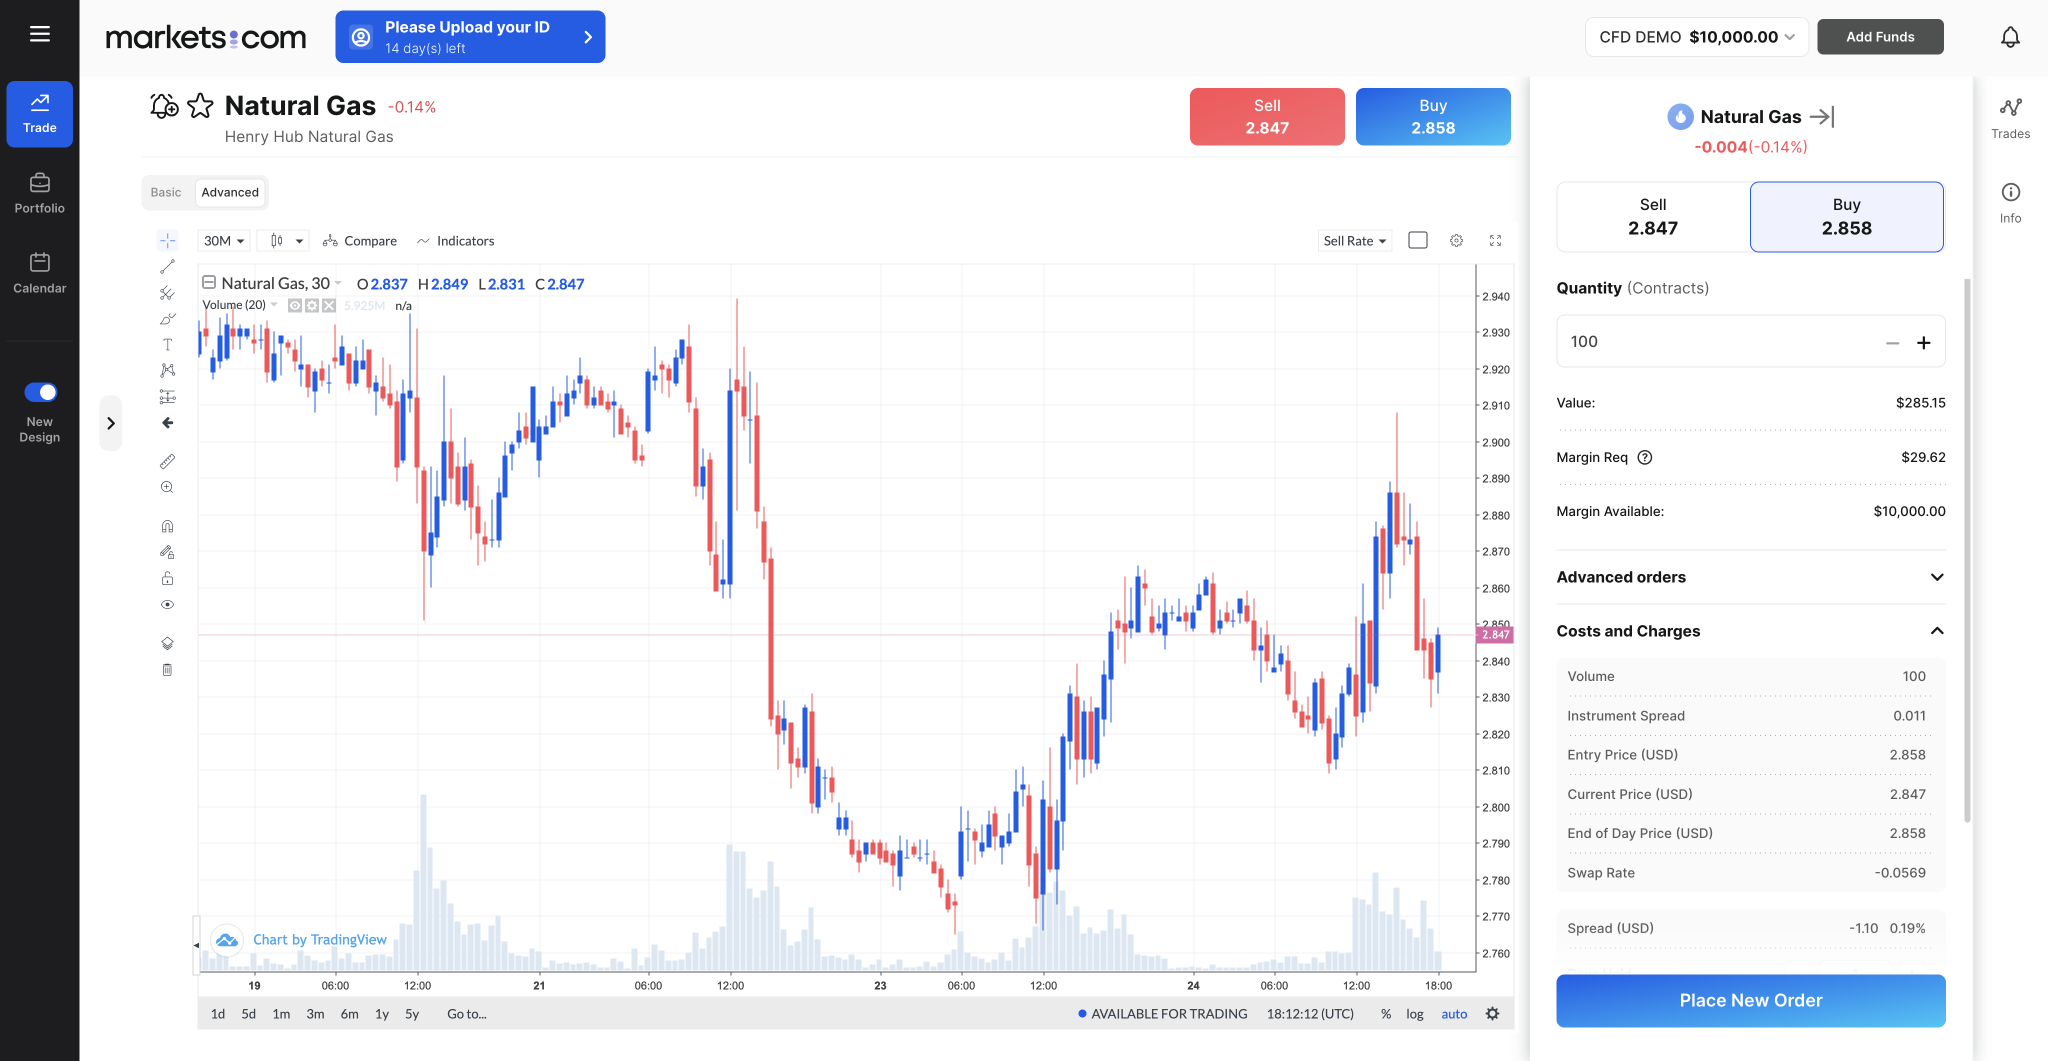Click the hamburger menu icon
This screenshot has width=2048, height=1061.
[40, 35]
